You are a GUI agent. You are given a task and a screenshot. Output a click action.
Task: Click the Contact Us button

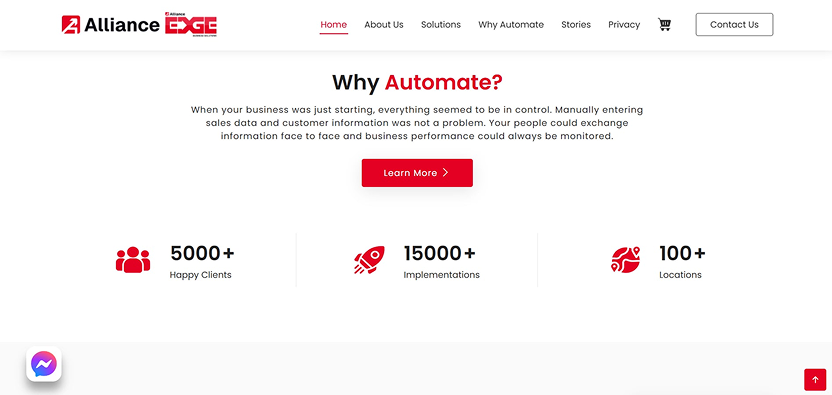pos(734,24)
